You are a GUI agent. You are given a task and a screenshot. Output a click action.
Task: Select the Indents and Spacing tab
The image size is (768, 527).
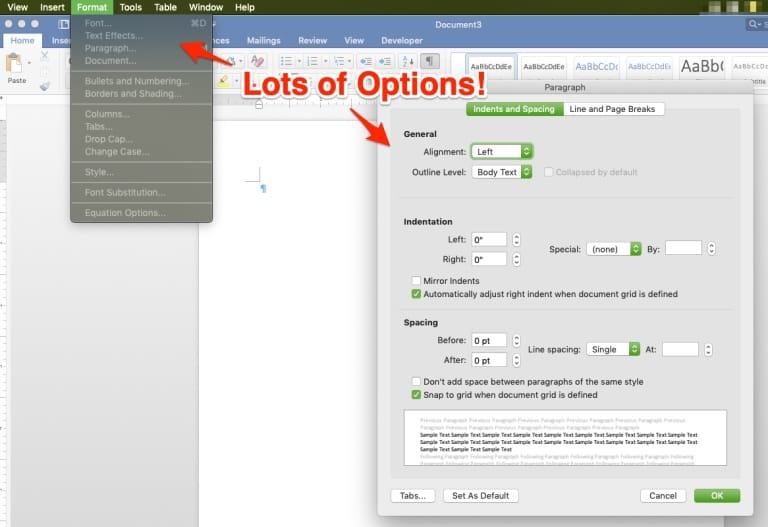pyautogui.click(x=514, y=109)
